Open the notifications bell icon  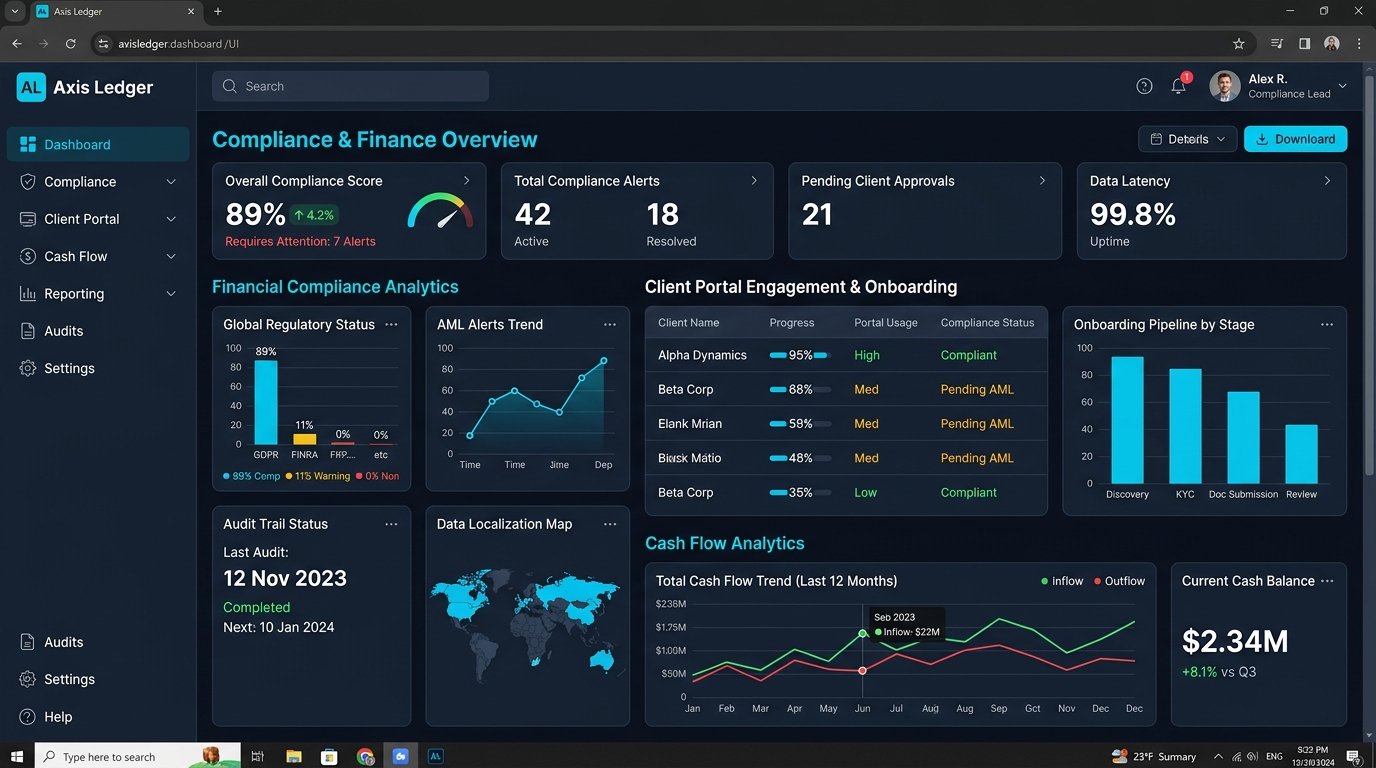[x=1179, y=86]
